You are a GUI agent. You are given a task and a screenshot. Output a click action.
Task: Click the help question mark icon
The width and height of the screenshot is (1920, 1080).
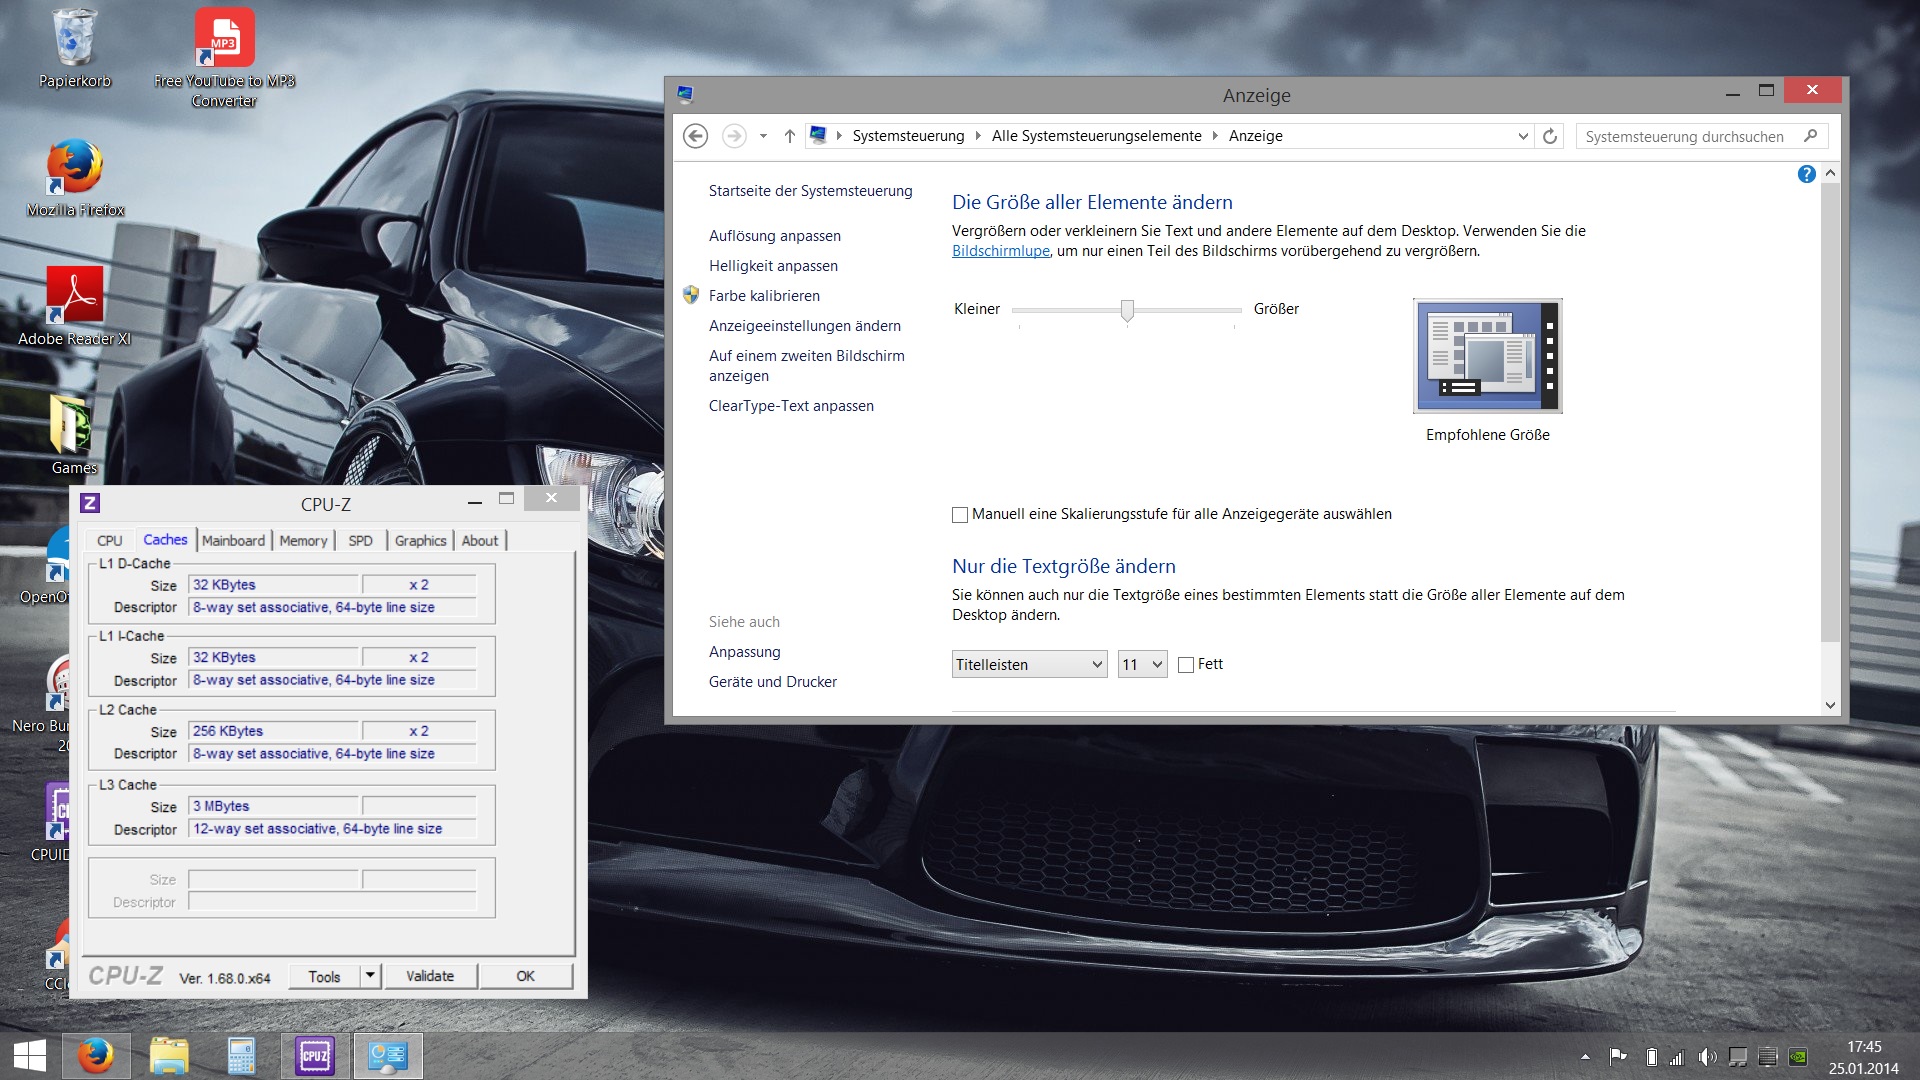[x=1806, y=174]
